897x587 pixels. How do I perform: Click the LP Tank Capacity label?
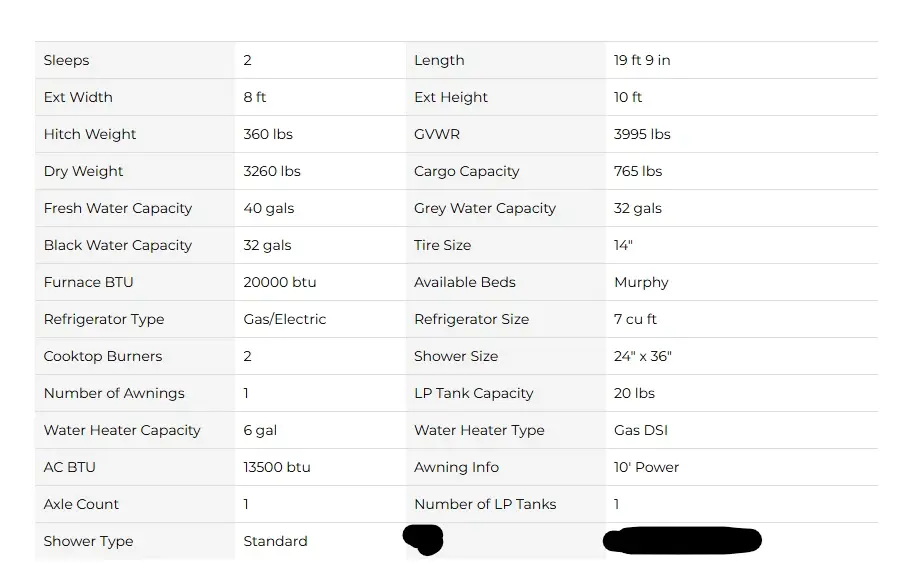coord(474,394)
